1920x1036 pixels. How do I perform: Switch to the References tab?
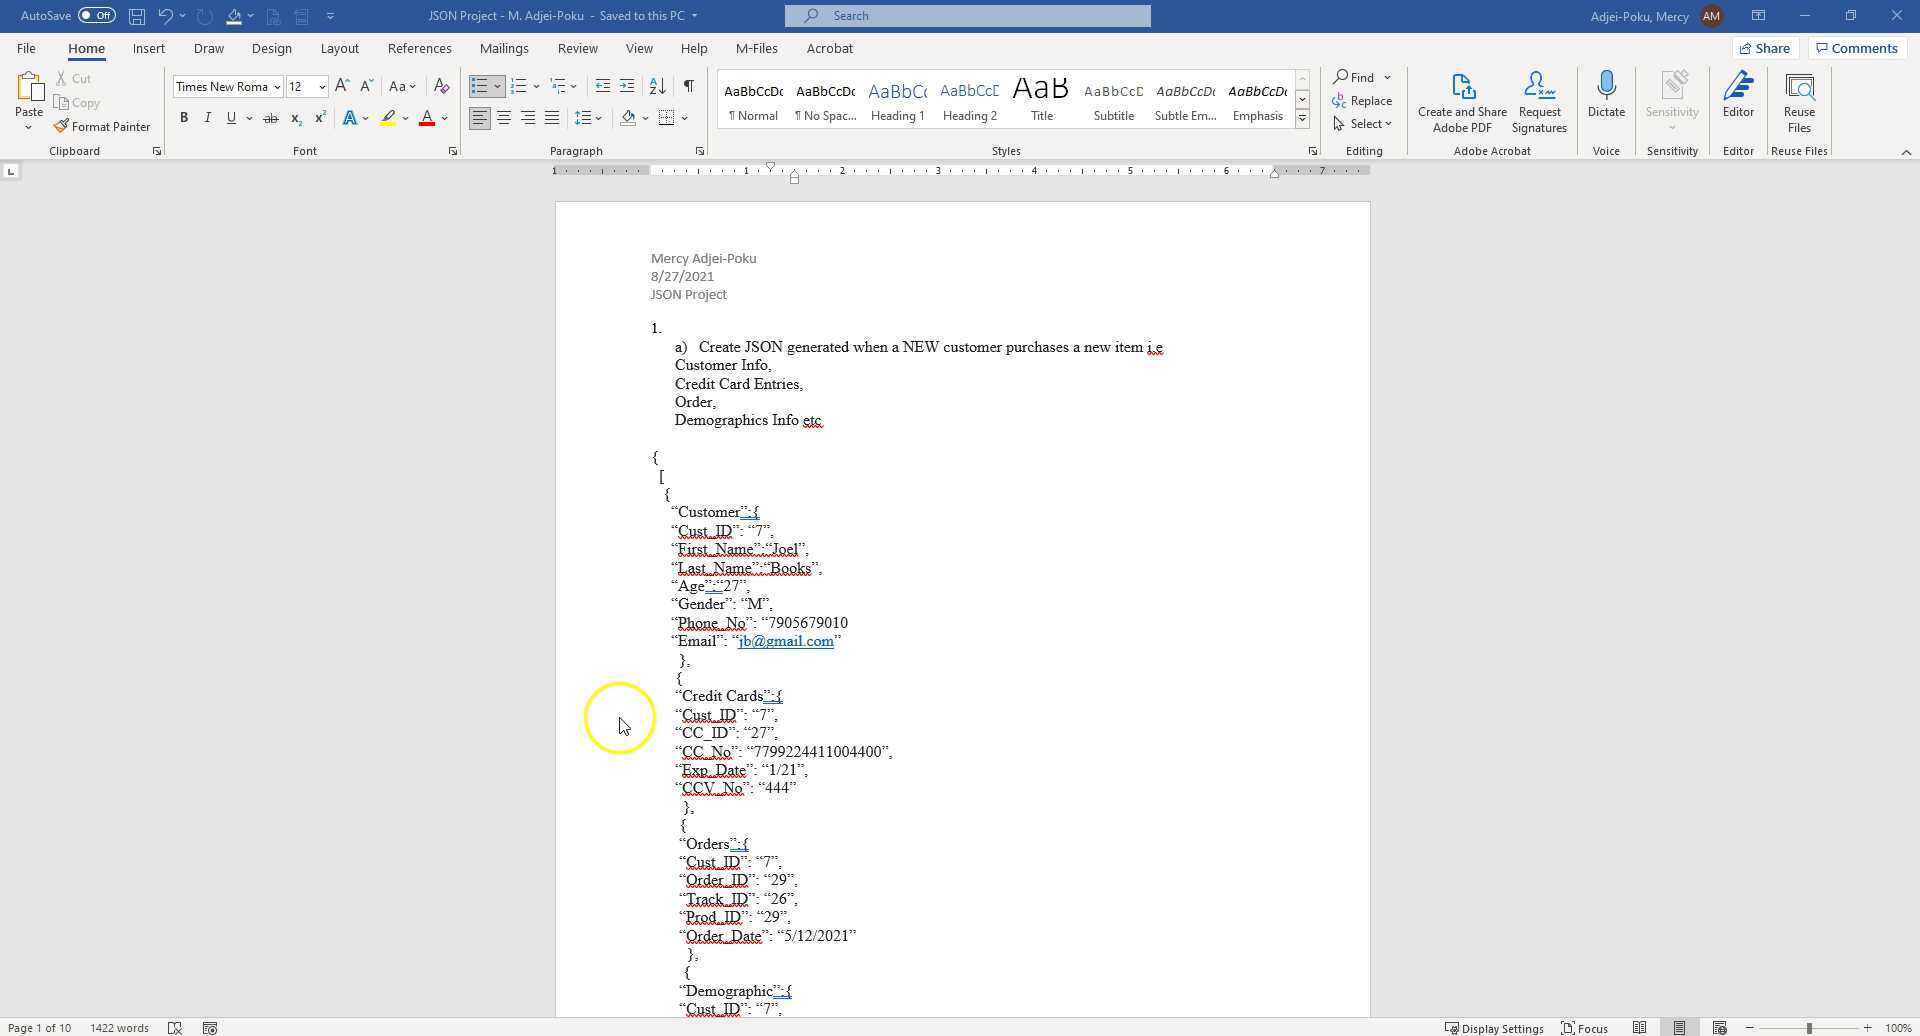click(x=419, y=48)
